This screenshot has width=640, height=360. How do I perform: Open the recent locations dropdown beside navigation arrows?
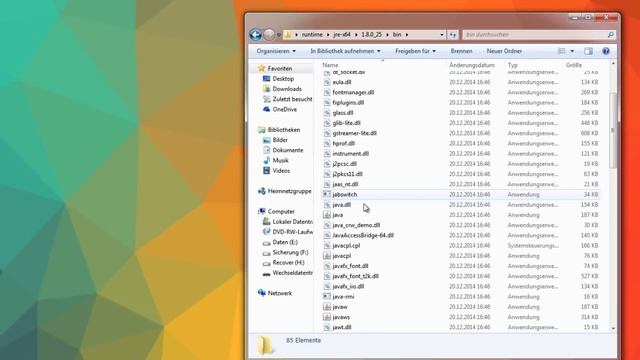coord(279,35)
